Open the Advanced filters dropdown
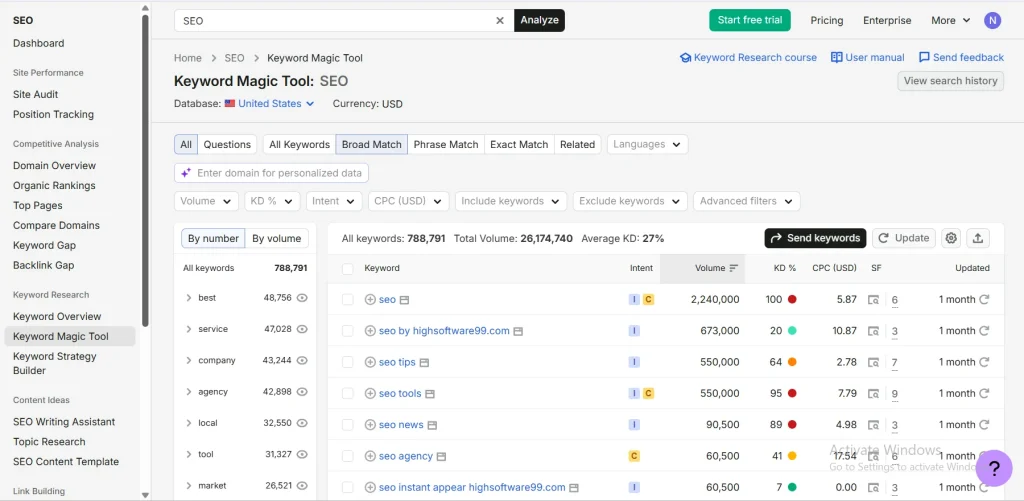Viewport: 1024px width, 501px height. [746, 201]
